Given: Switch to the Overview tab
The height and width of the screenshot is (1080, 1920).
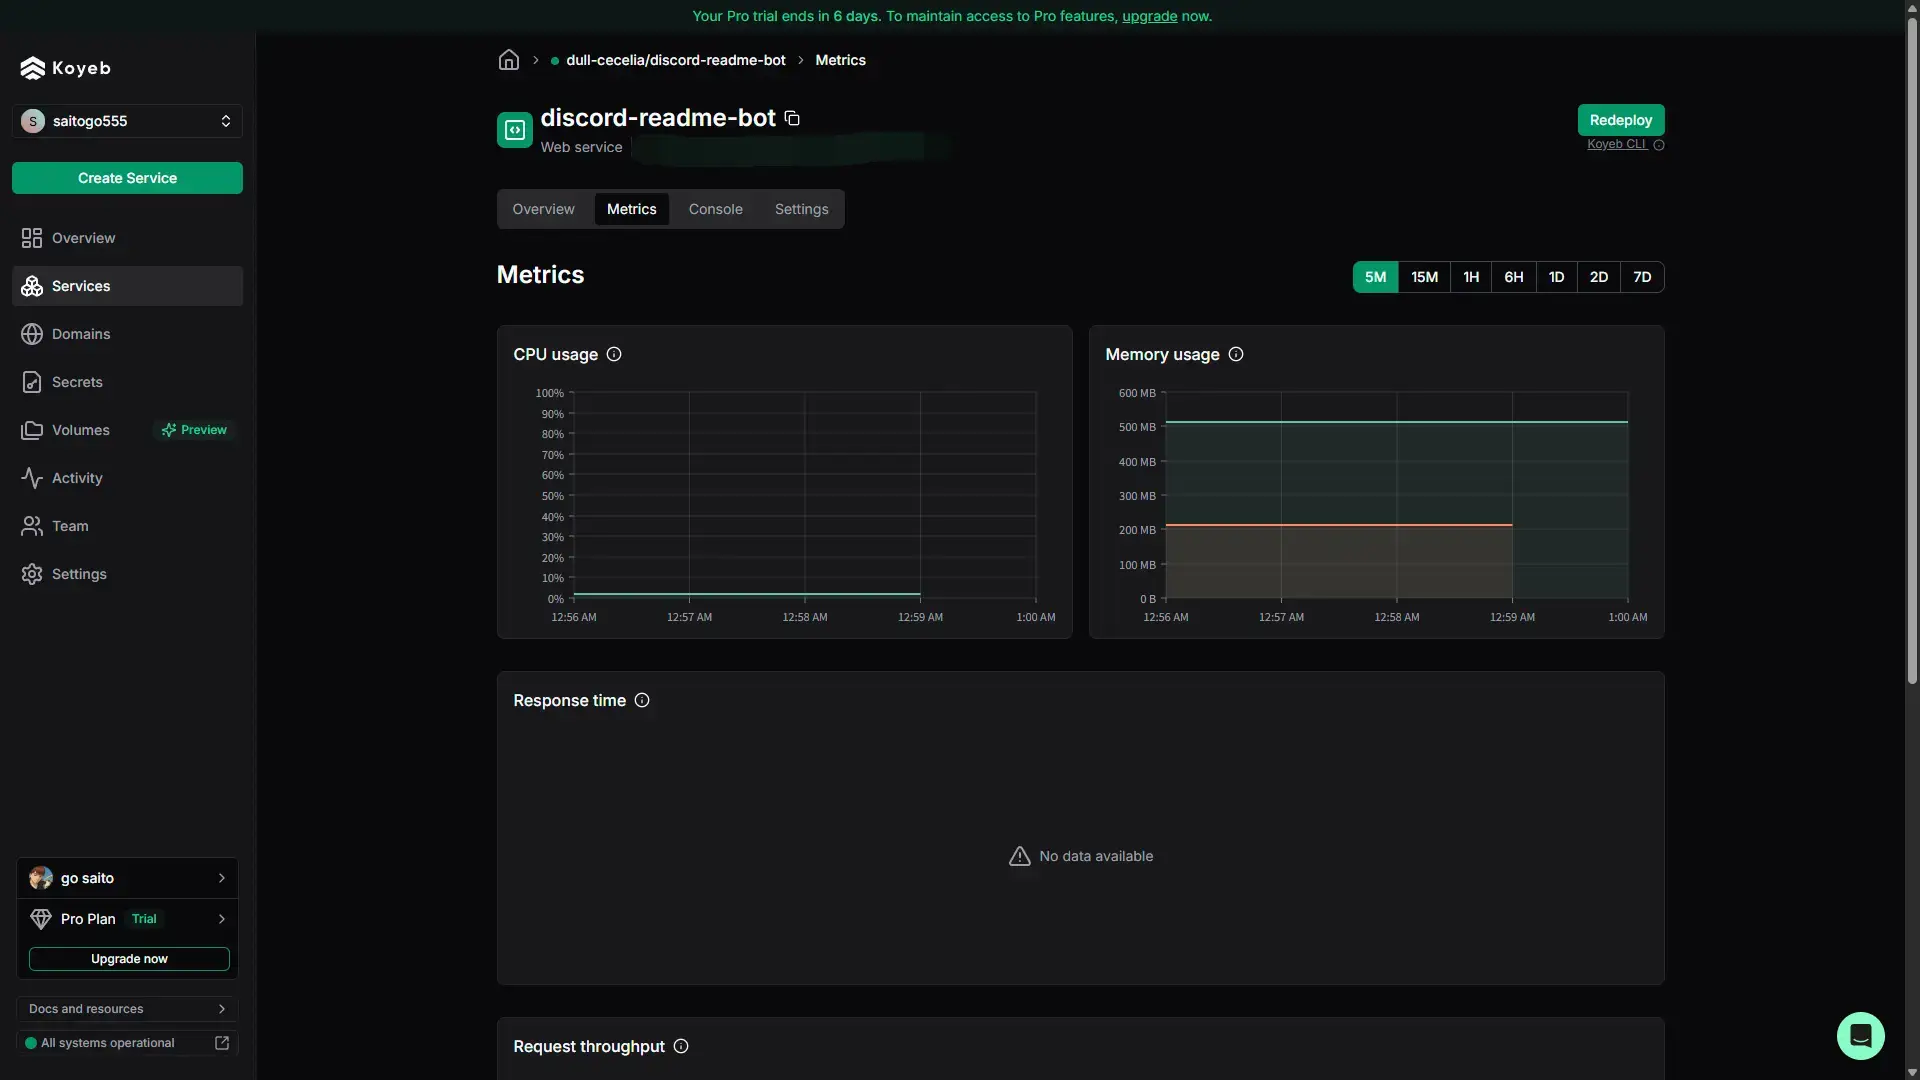Looking at the screenshot, I should [x=543, y=209].
